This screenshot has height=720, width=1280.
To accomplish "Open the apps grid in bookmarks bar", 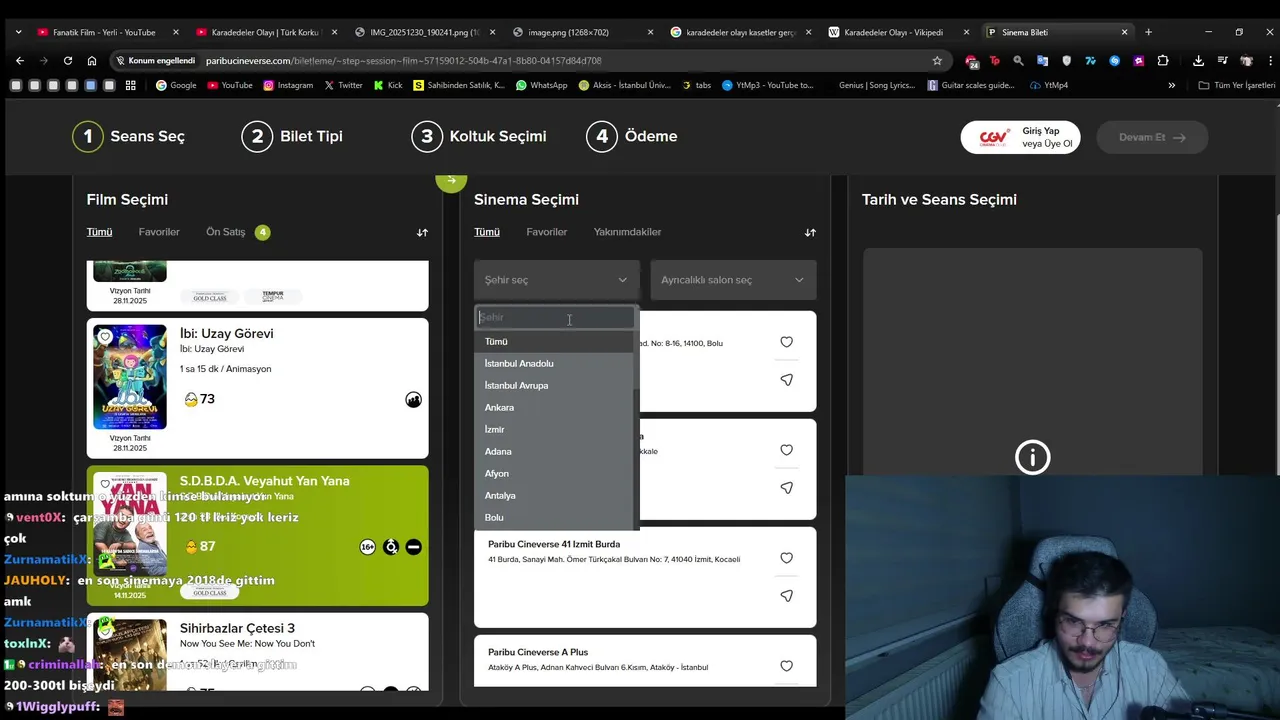I will pos(130,85).
